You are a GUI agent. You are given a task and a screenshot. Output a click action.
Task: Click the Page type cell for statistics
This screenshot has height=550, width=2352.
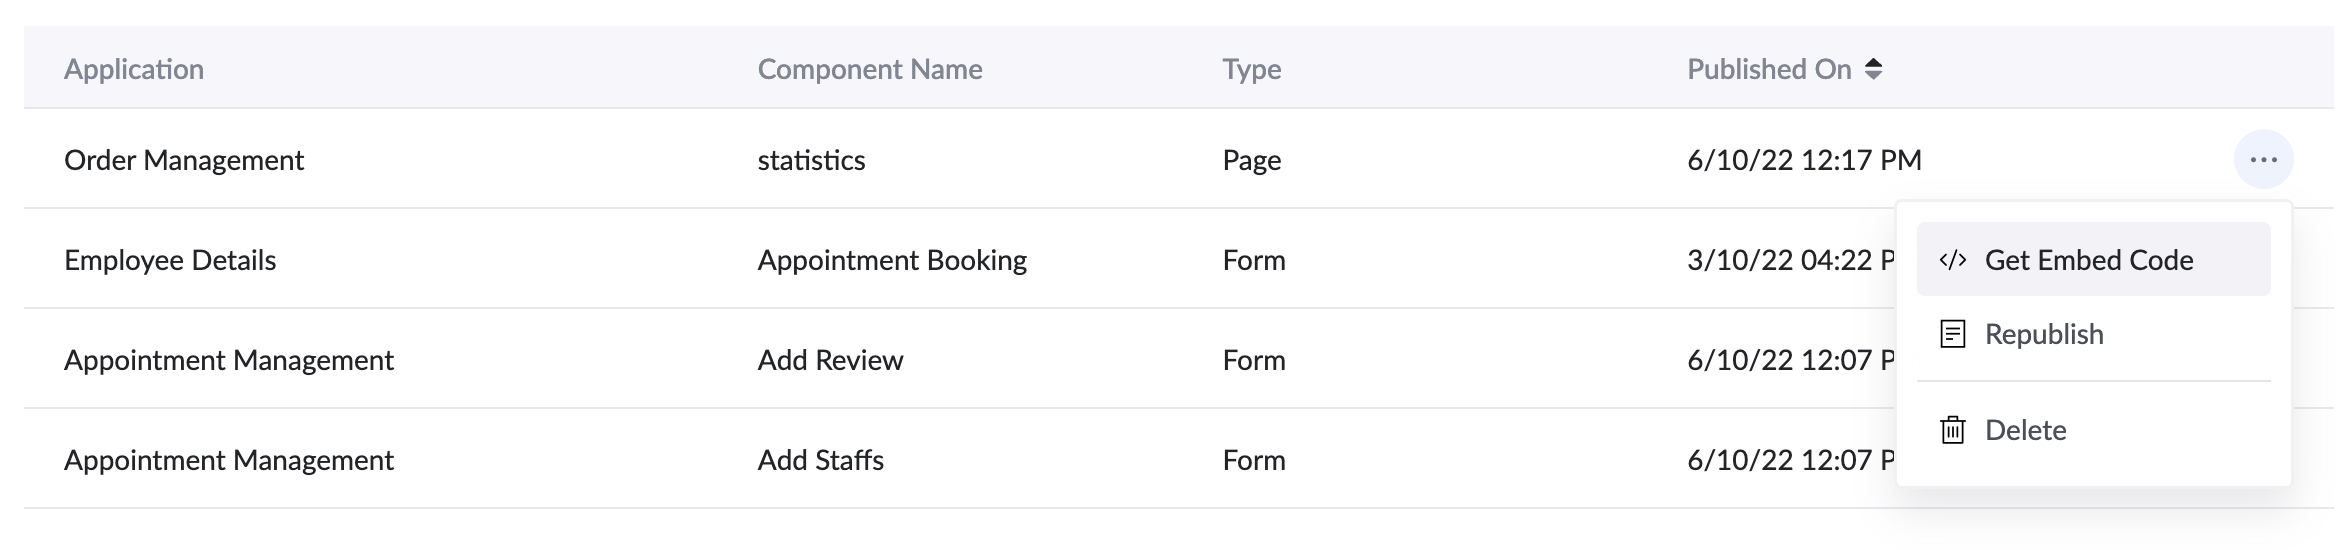click(x=1251, y=160)
